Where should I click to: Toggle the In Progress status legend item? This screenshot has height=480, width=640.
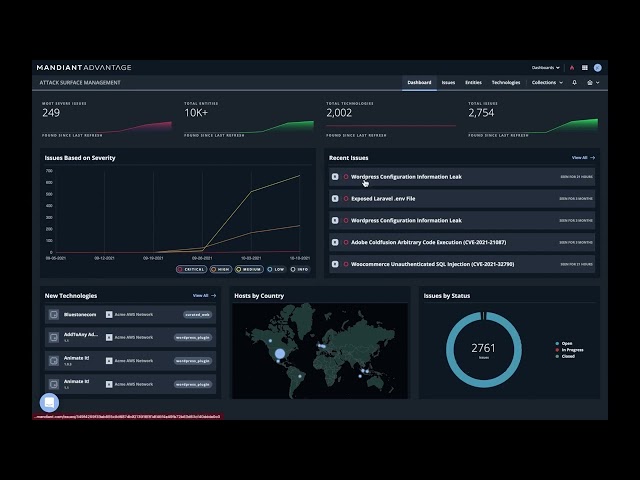(x=569, y=350)
